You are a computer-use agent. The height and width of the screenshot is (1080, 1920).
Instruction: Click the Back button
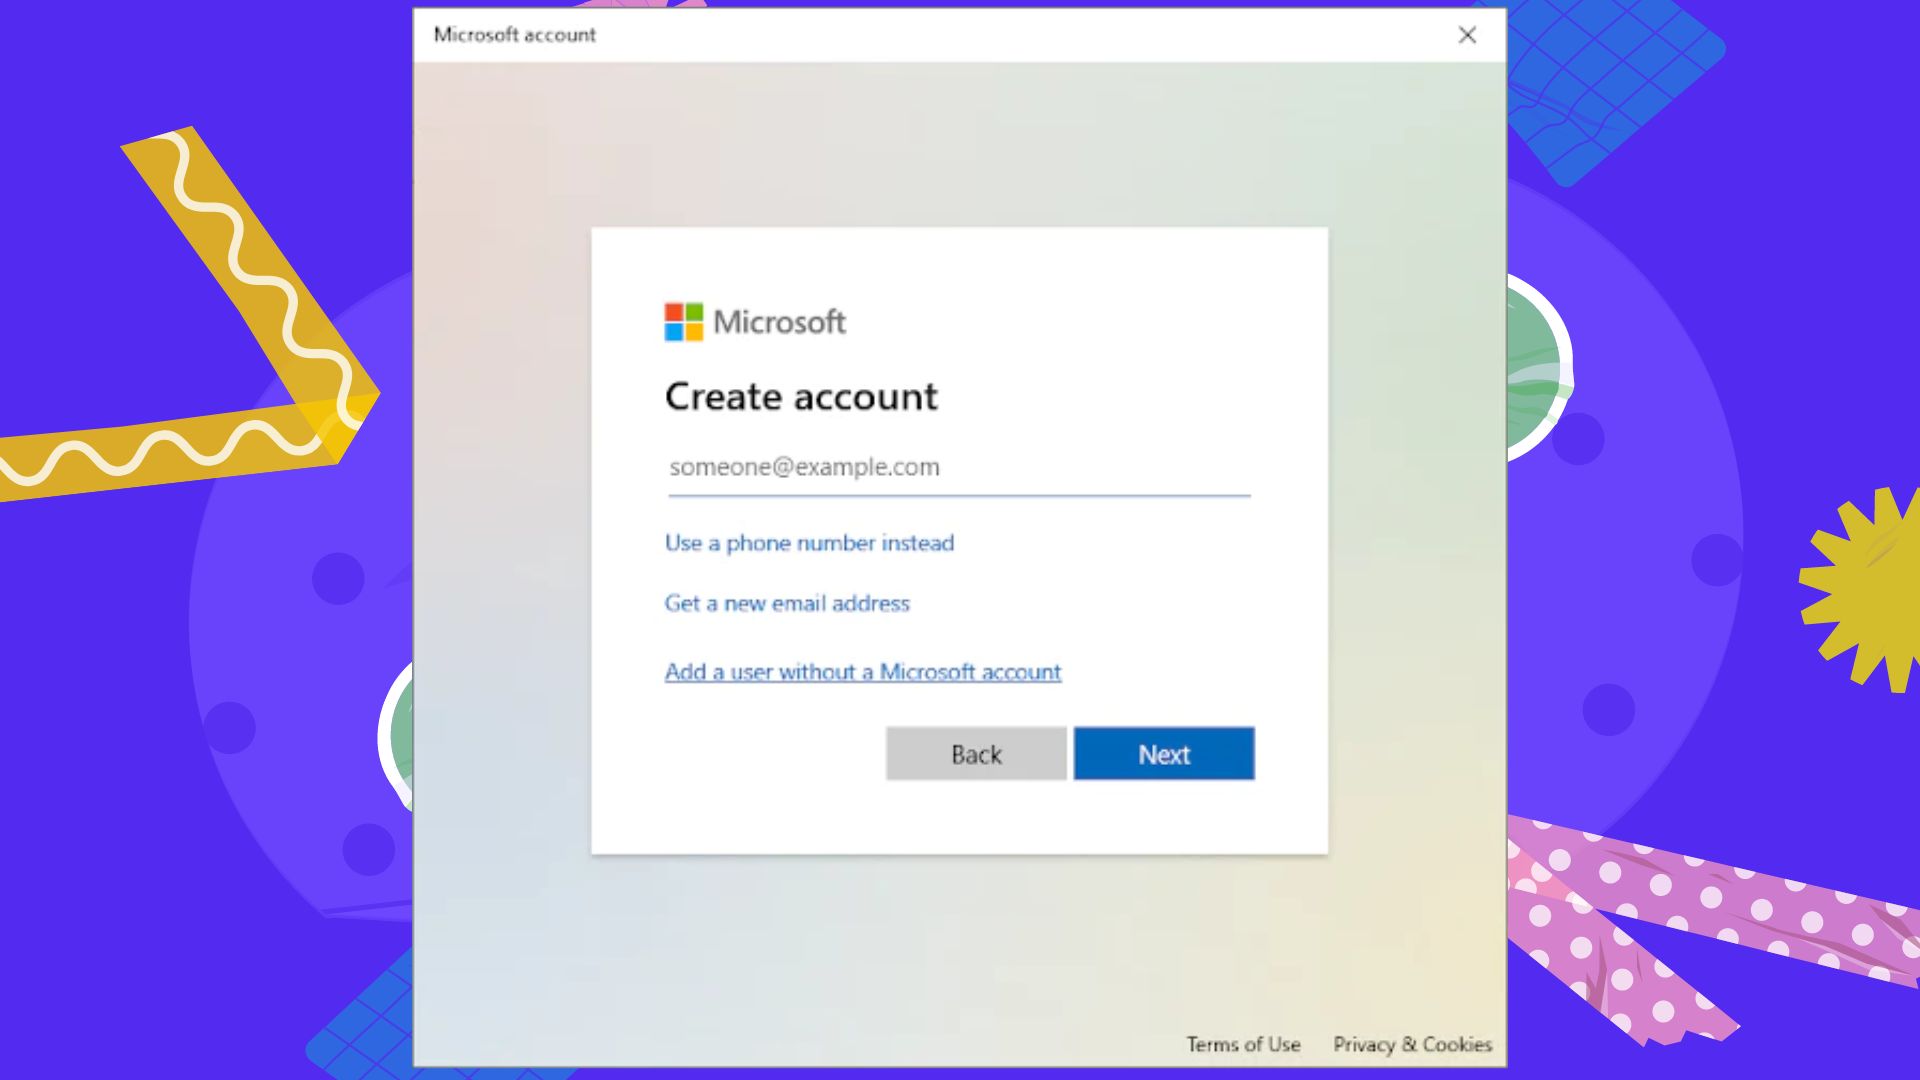976,754
